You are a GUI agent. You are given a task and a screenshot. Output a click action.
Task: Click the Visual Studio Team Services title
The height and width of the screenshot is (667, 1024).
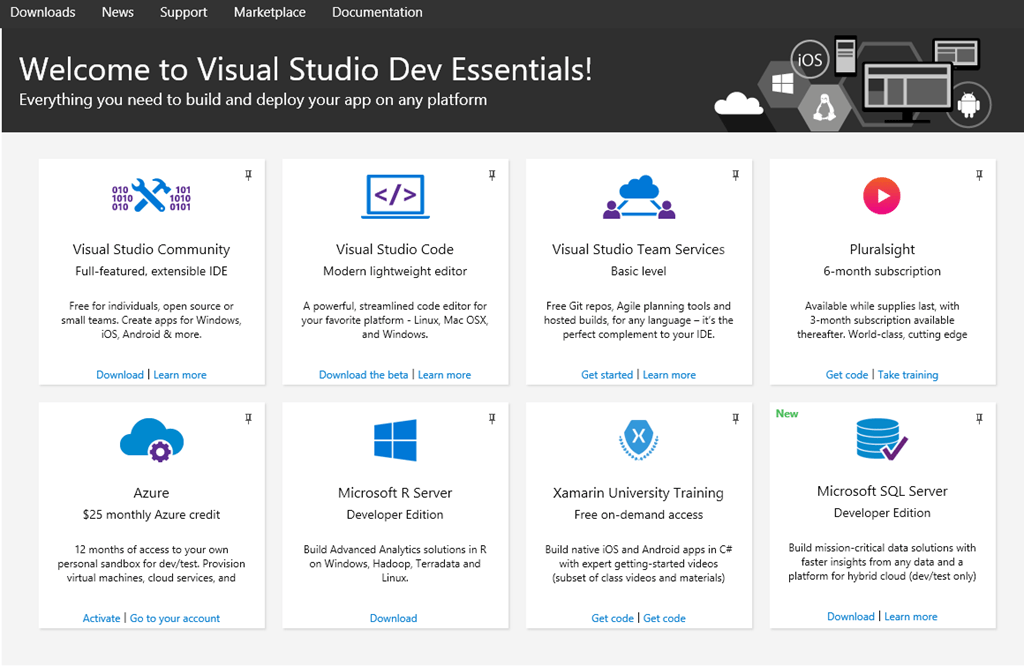638,249
